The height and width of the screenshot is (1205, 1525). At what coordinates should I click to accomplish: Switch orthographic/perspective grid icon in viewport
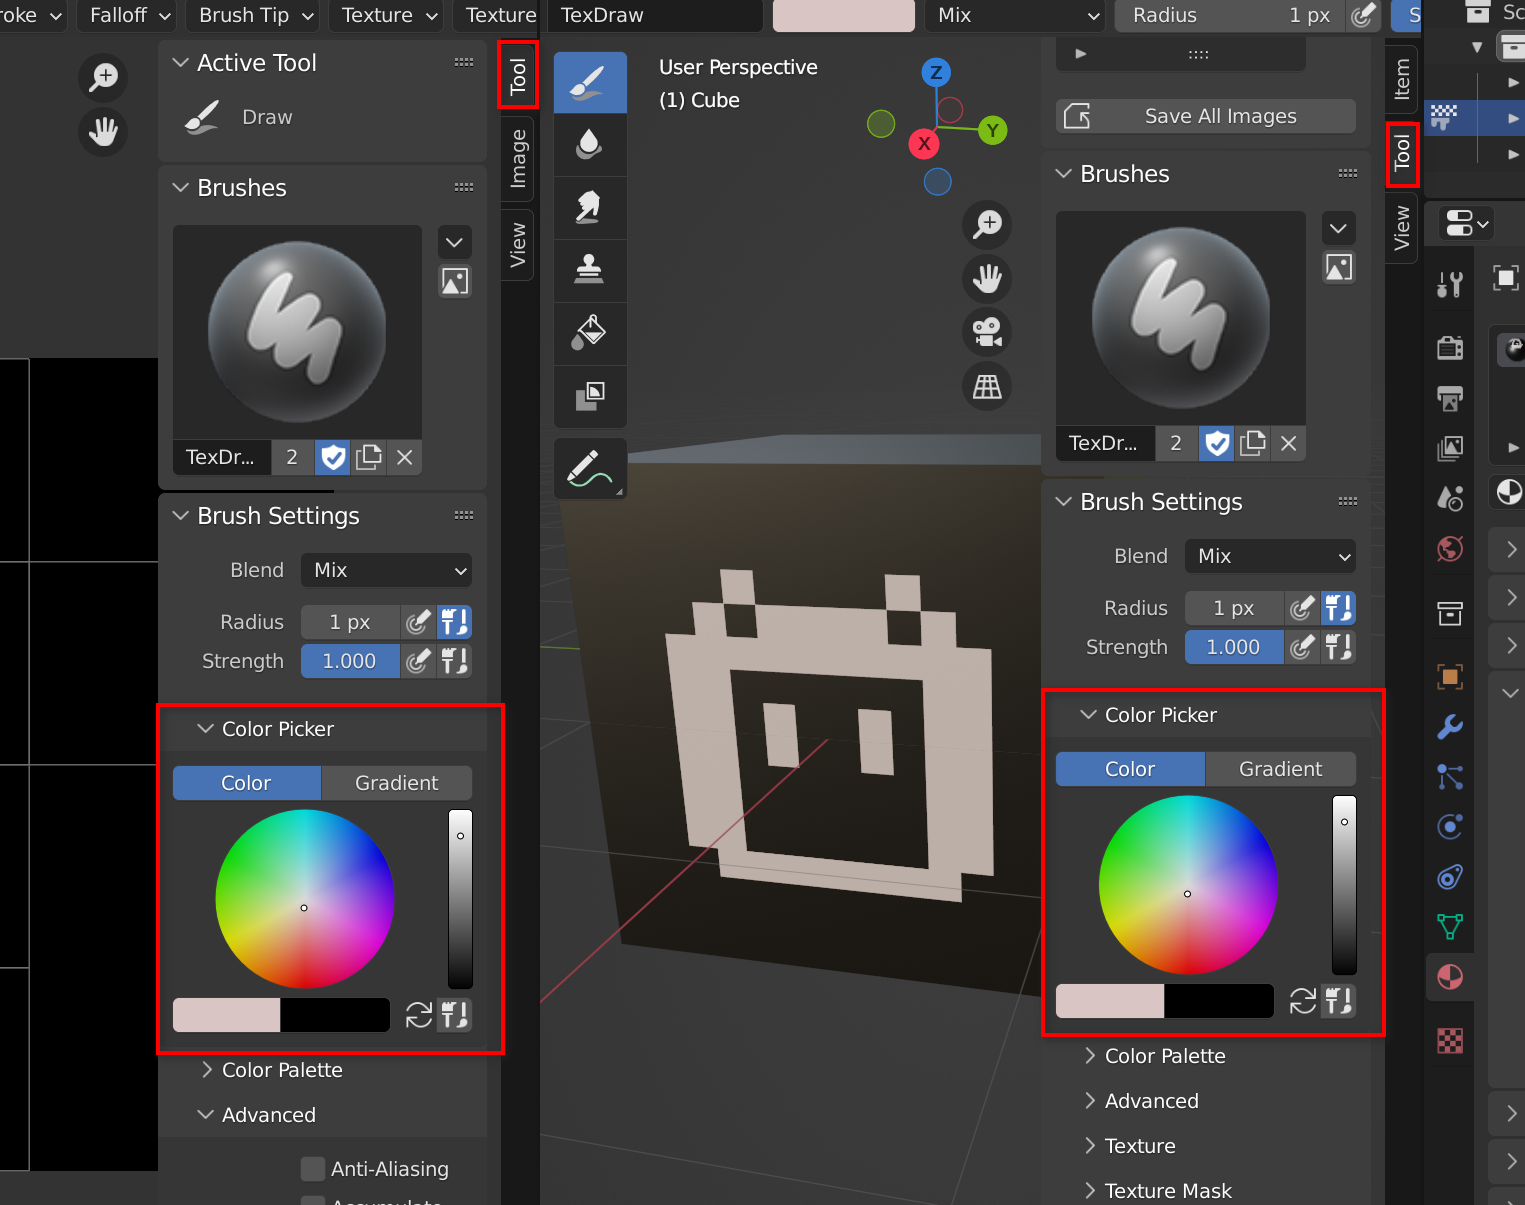(988, 386)
